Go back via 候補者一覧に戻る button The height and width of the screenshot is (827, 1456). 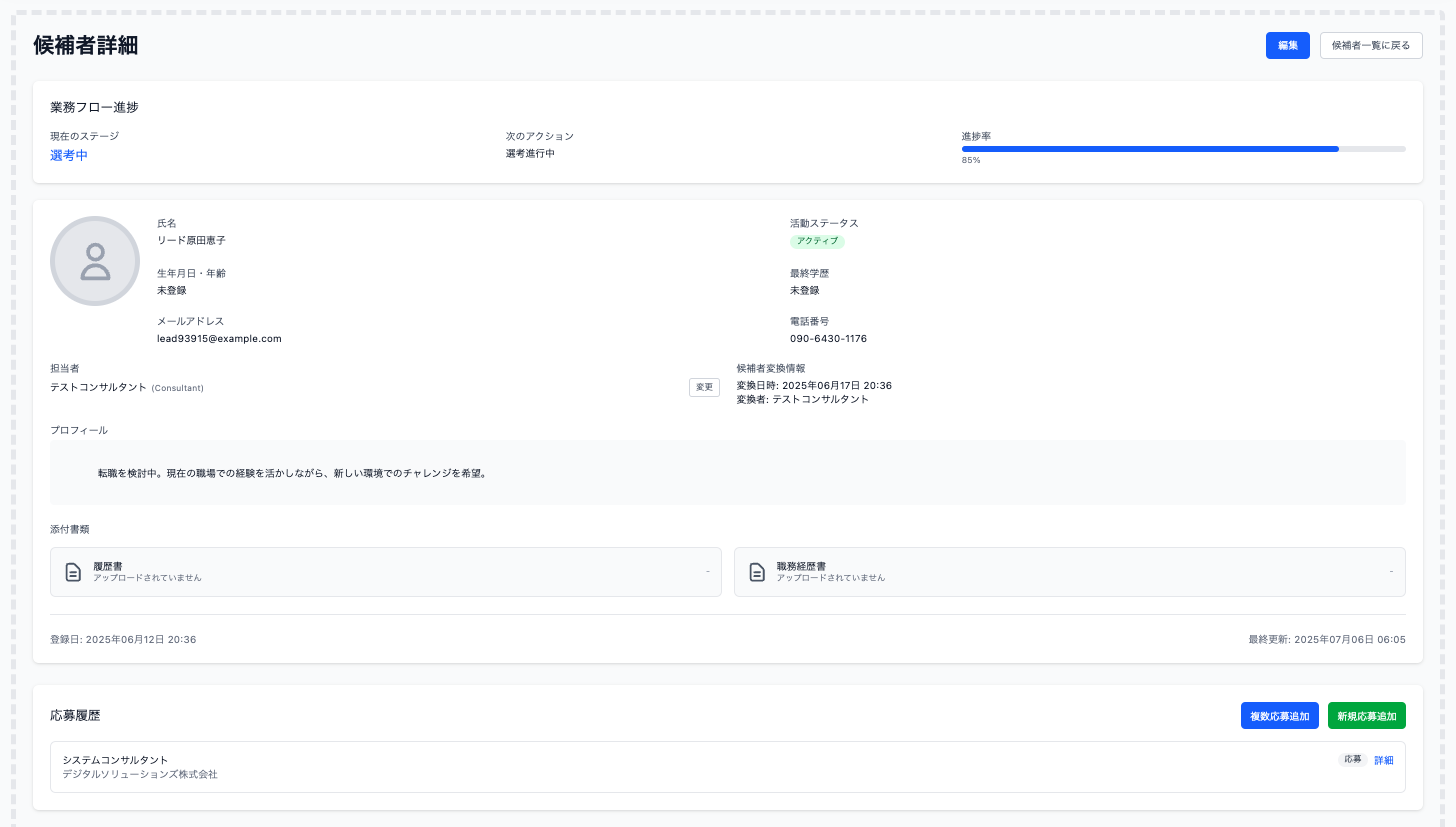coord(1370,46)
